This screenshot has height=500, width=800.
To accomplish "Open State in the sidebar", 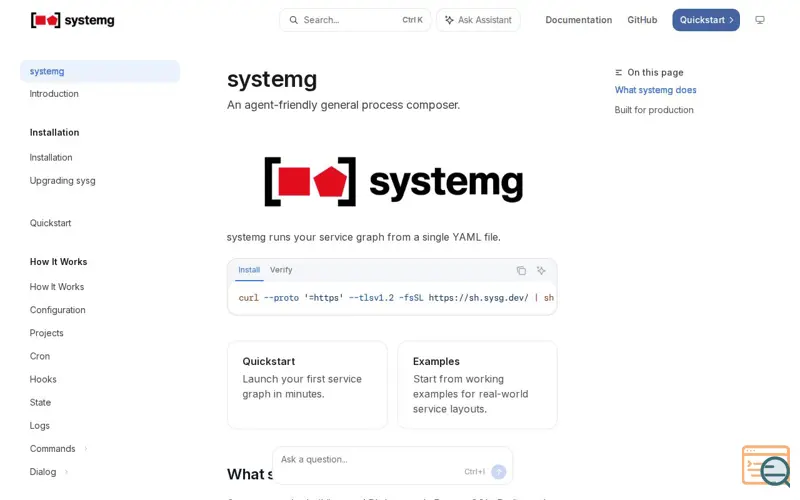I will (x=40, y=403).
